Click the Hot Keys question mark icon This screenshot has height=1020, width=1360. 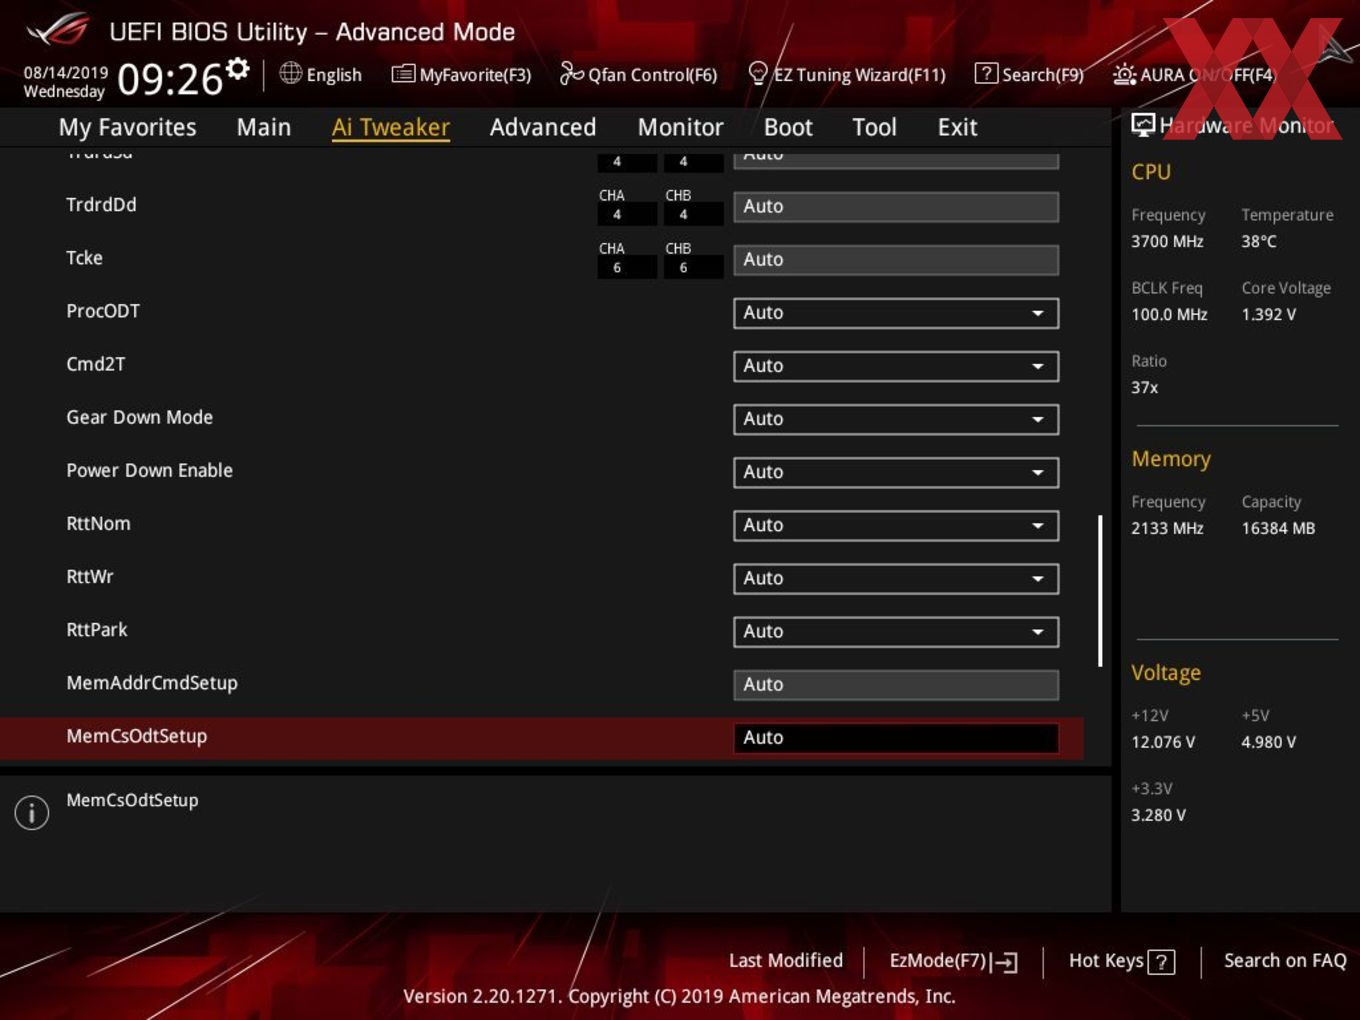1161,962
